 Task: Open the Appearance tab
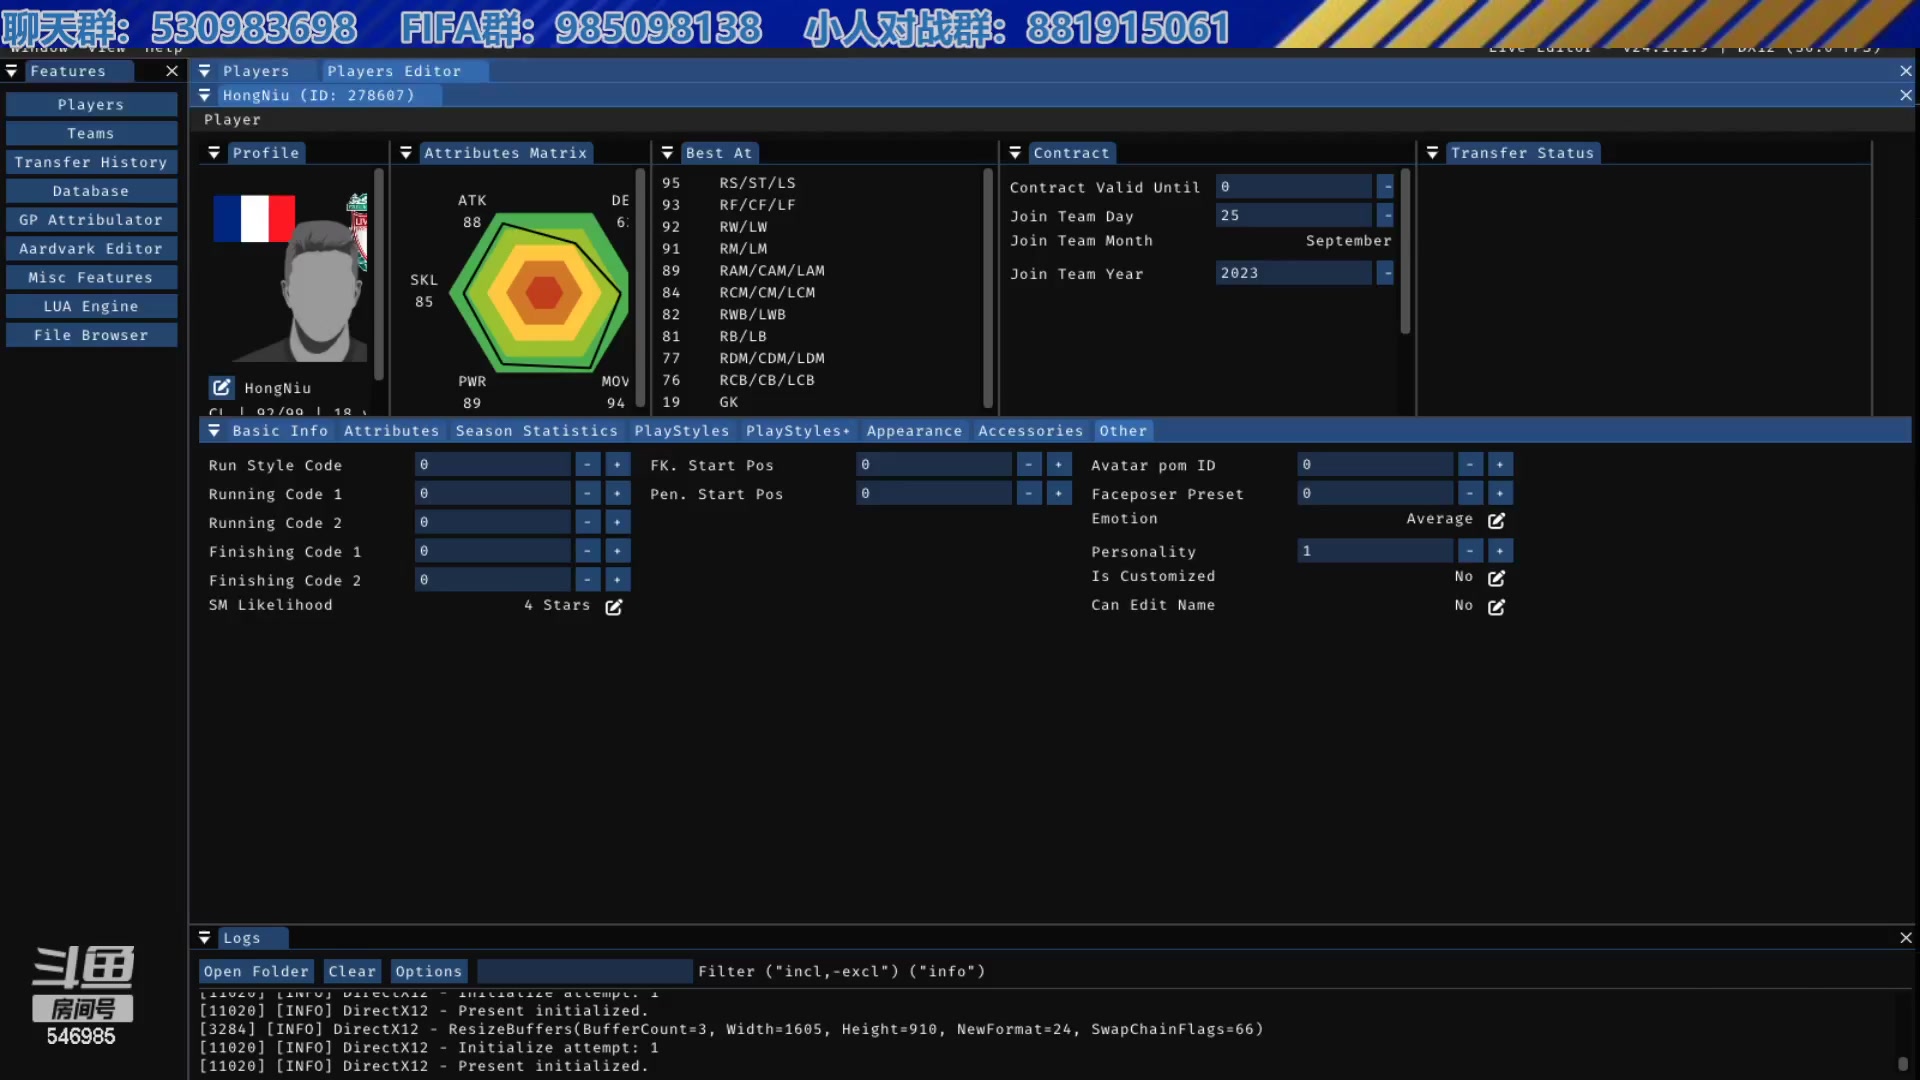pyautogui.click(x=914, y=431)
